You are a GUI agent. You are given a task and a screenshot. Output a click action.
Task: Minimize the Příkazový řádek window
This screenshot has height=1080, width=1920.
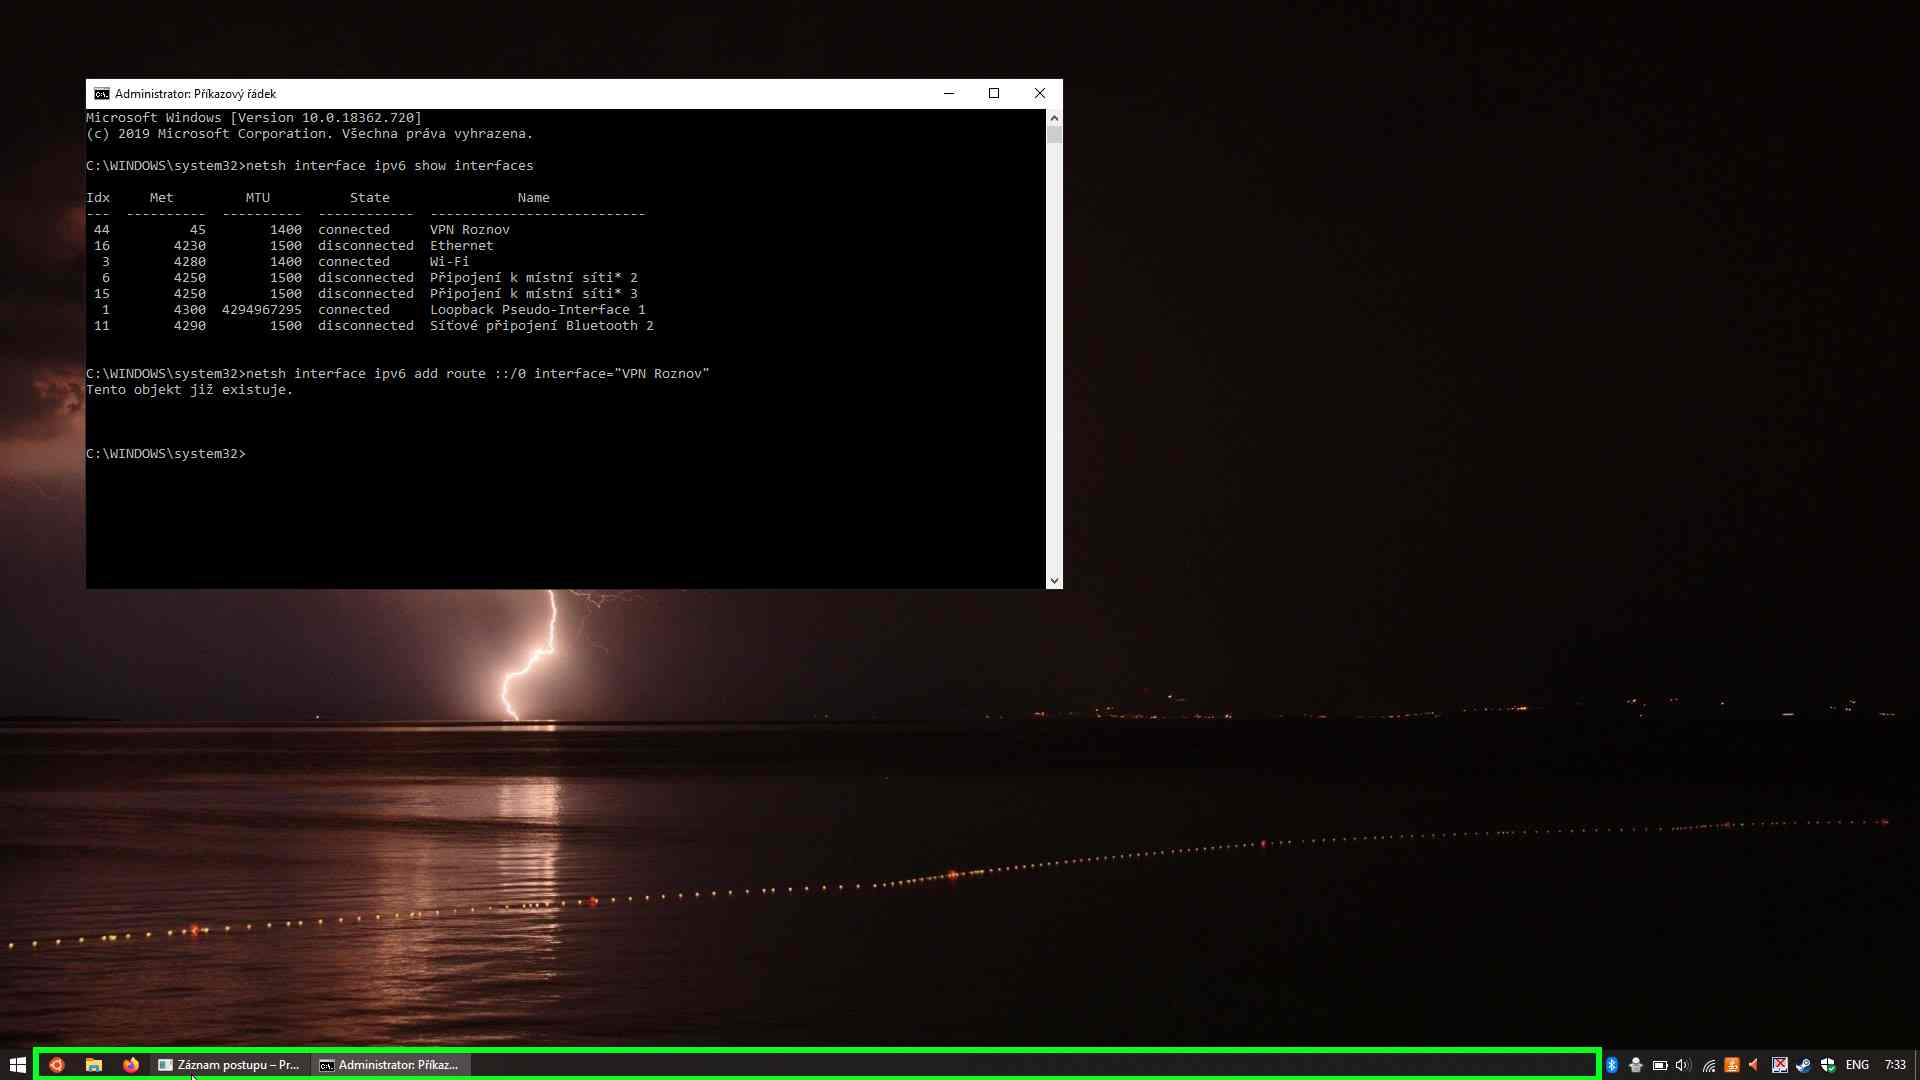point(949,93)
